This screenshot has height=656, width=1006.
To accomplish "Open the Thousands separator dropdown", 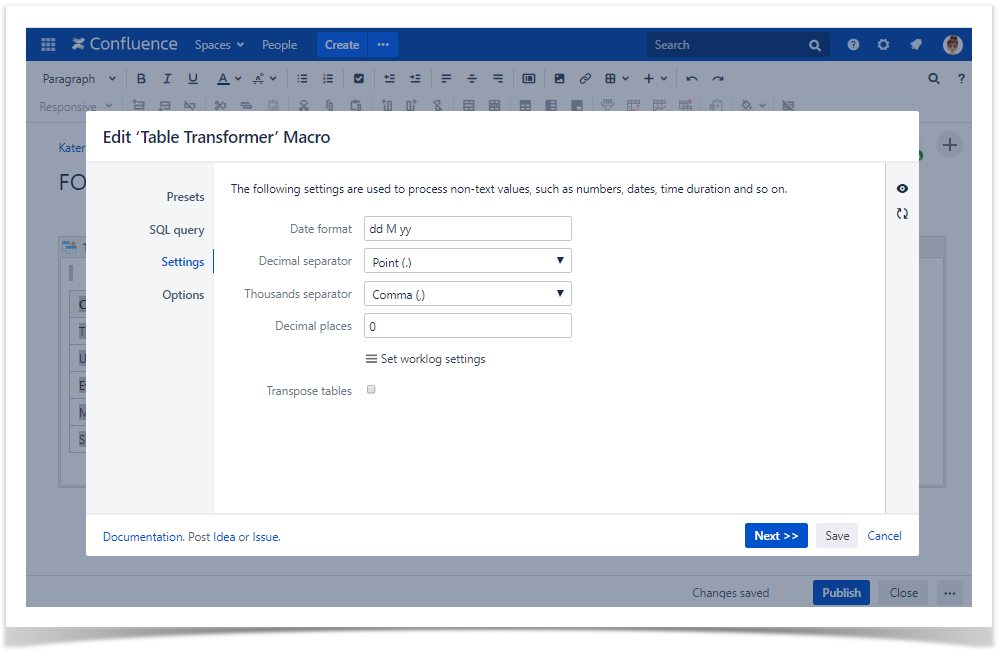I will pos(467,294).
